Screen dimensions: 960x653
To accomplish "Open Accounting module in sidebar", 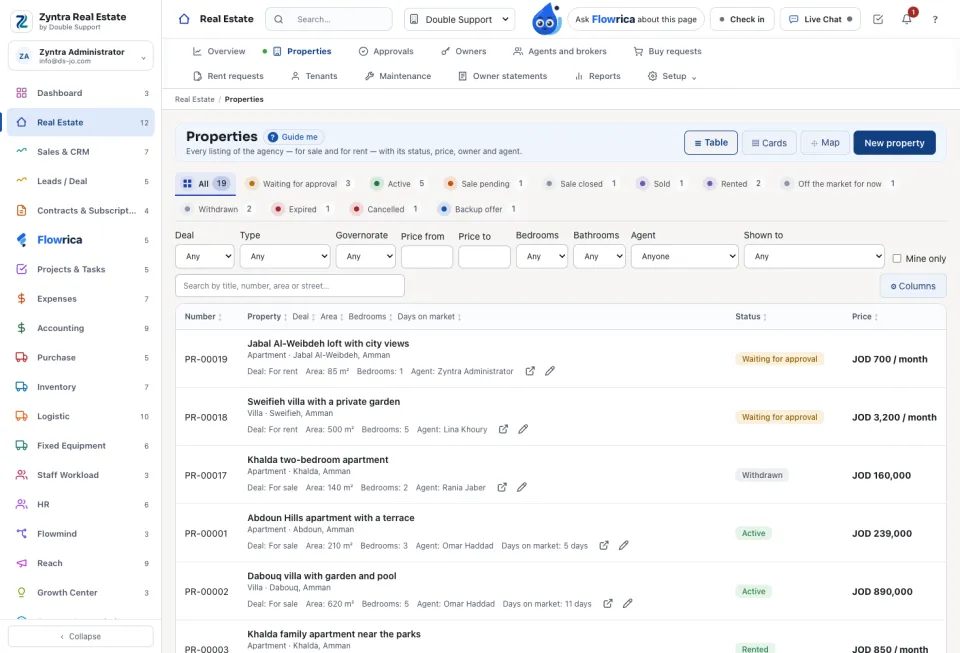I will (81, 328).
